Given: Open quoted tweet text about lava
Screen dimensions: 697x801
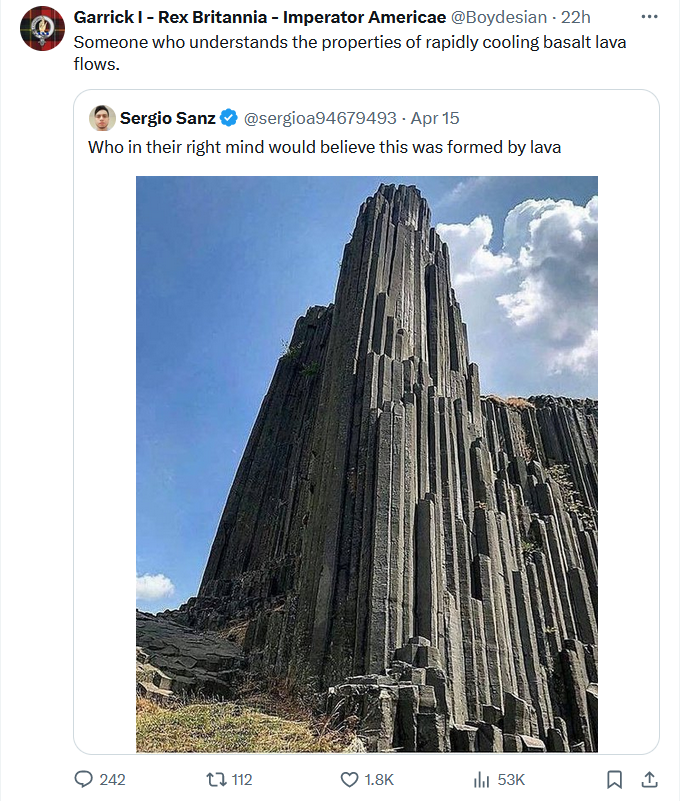Looking at the screenshot, I should (324, 148).
